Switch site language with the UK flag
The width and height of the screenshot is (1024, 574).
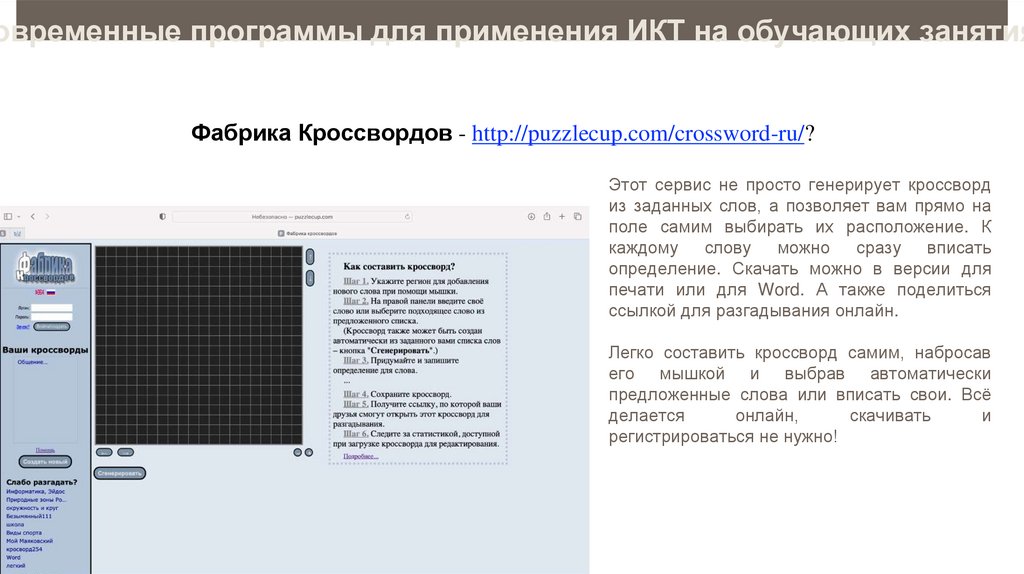click(39, 293)
